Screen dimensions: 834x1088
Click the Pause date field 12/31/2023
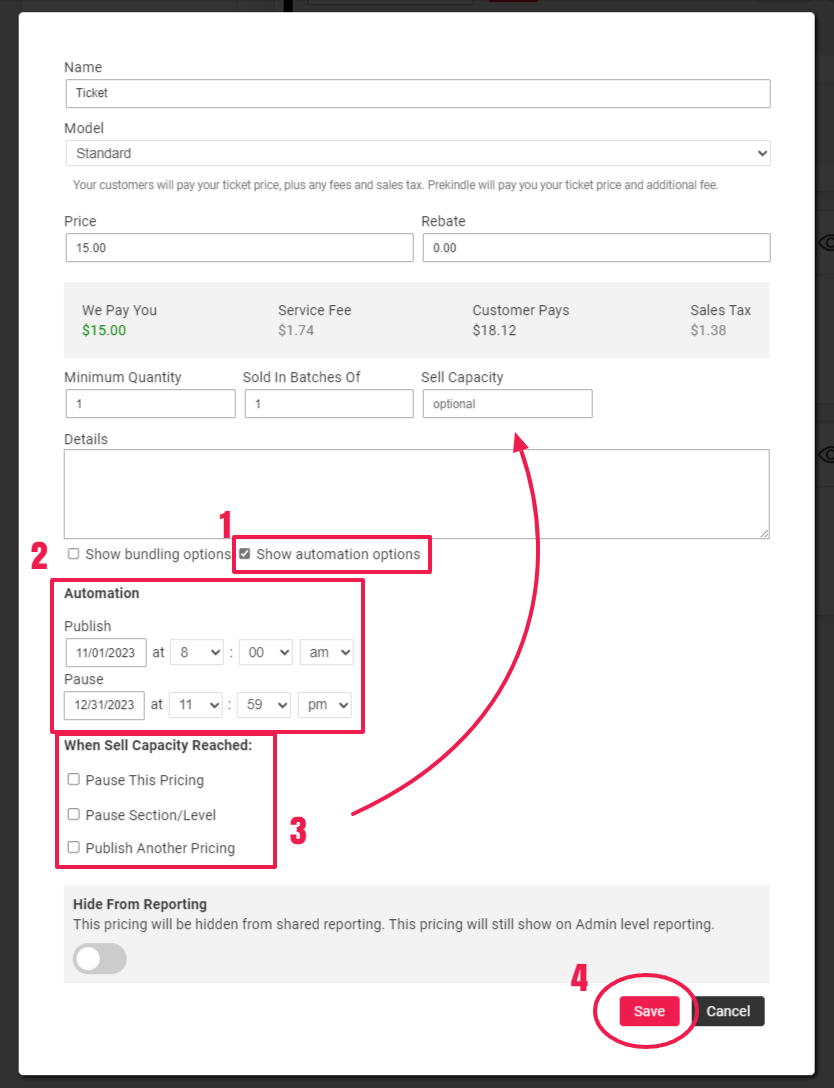coord(105,705)
